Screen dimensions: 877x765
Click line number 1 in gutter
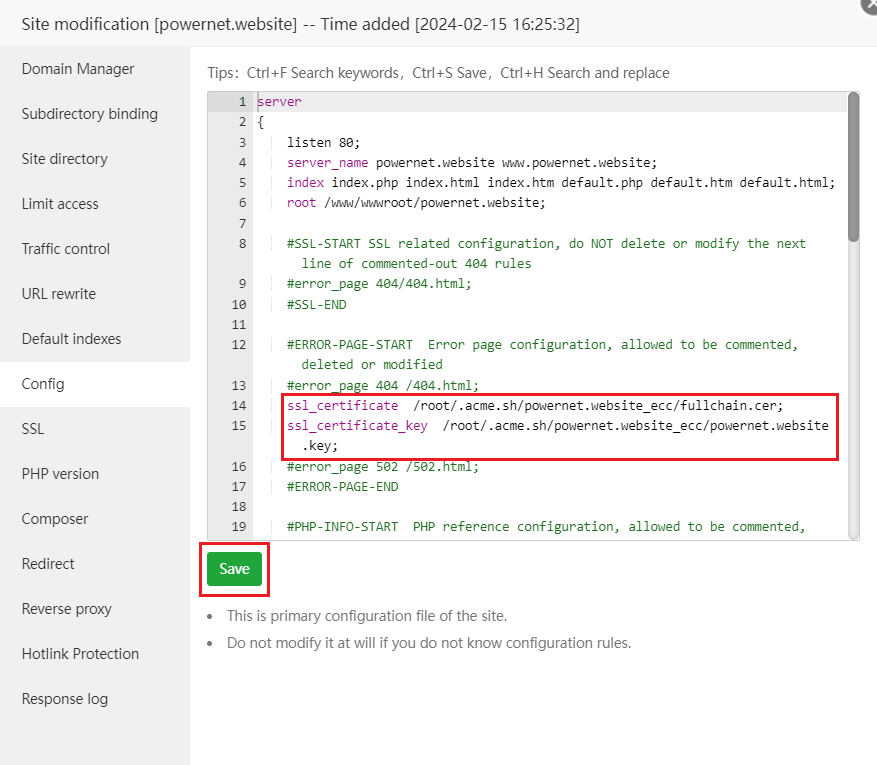point(241,102)
